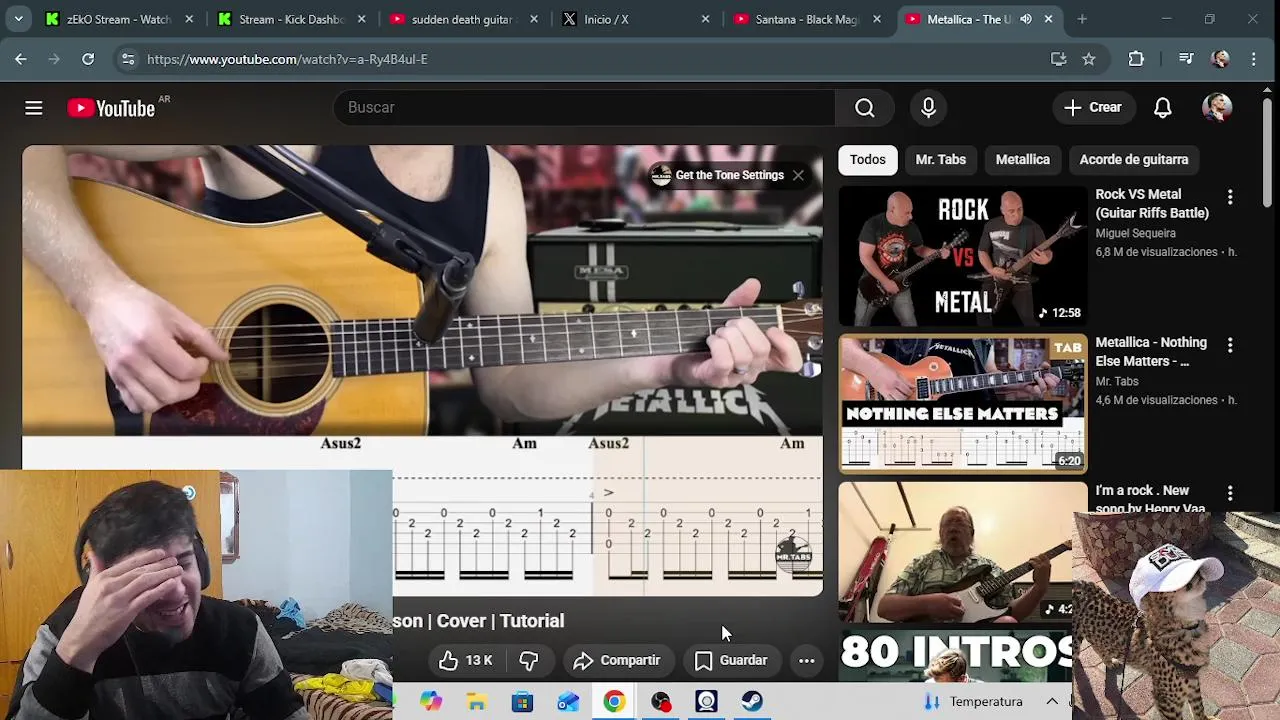Open media control icon in Chrome toolbar
The height and width of the screenshot is (720, 1280).
click(1186, 59)
